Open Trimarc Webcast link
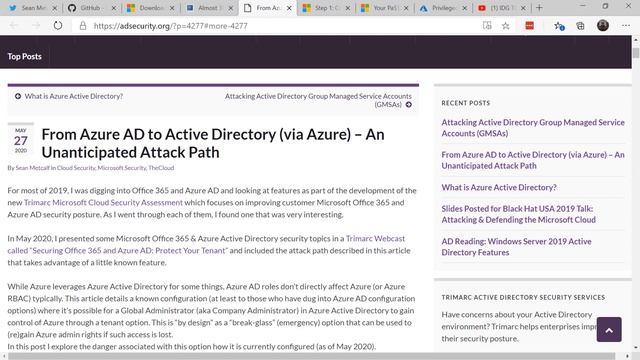This screenshot has width=640, height=360. (376, 238)
